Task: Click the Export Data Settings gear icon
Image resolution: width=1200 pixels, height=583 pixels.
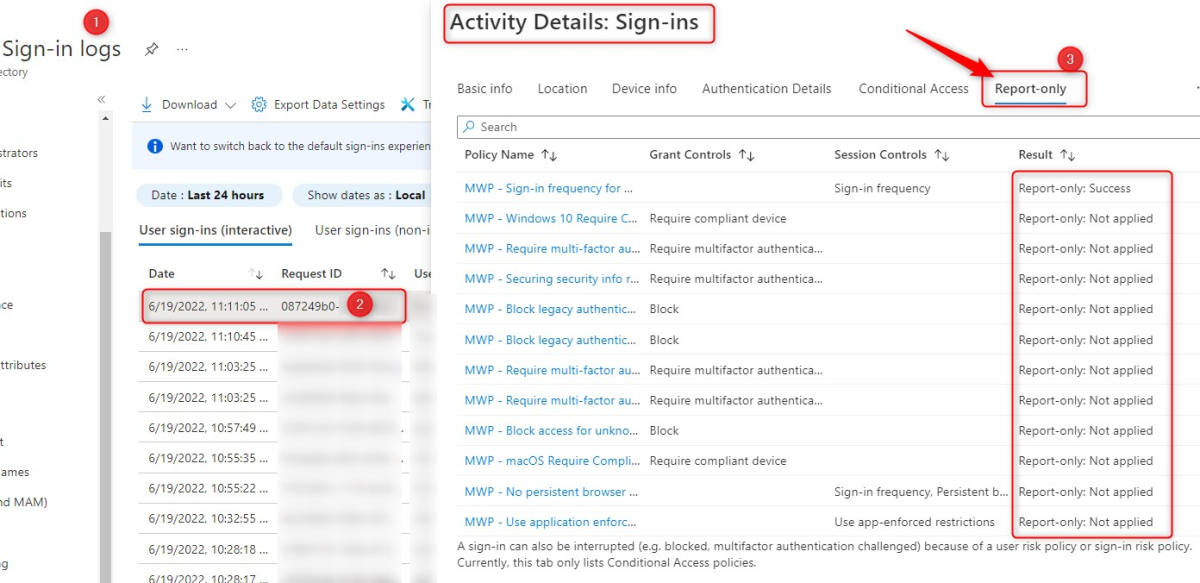Action: [259, 105]
